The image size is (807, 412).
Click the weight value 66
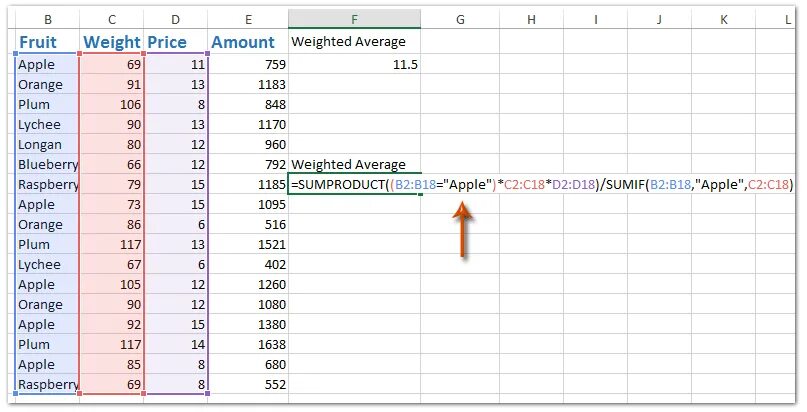pos(112,165)
